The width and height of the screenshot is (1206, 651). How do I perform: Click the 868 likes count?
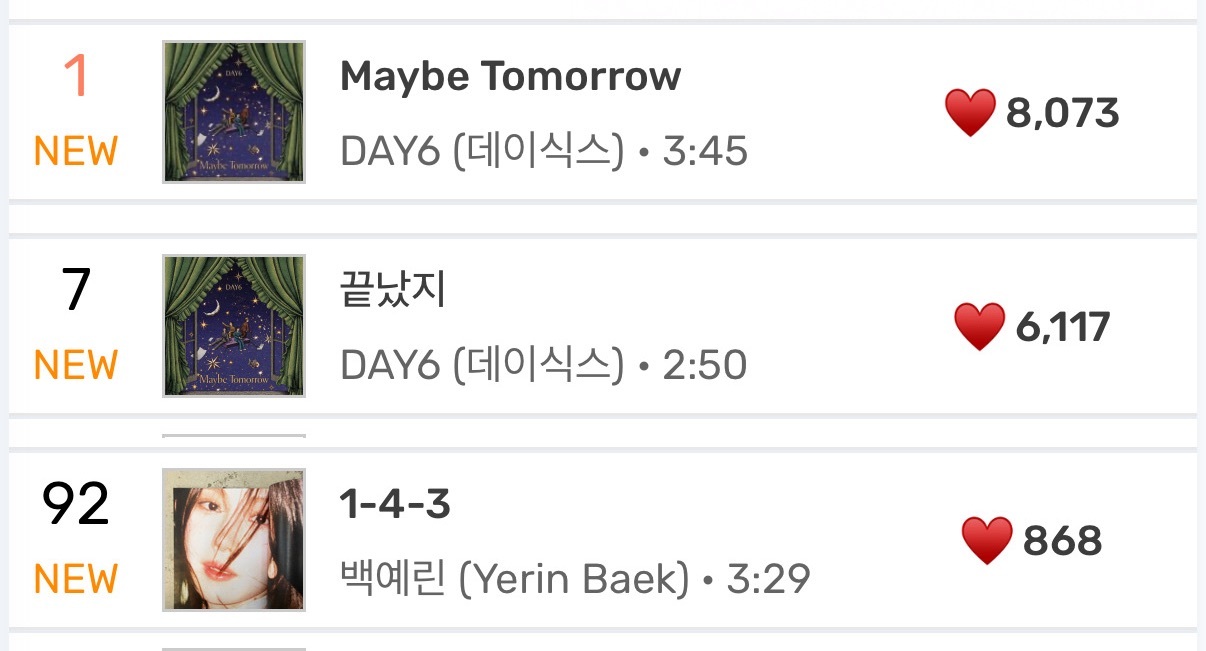(x=1062, y=542)
